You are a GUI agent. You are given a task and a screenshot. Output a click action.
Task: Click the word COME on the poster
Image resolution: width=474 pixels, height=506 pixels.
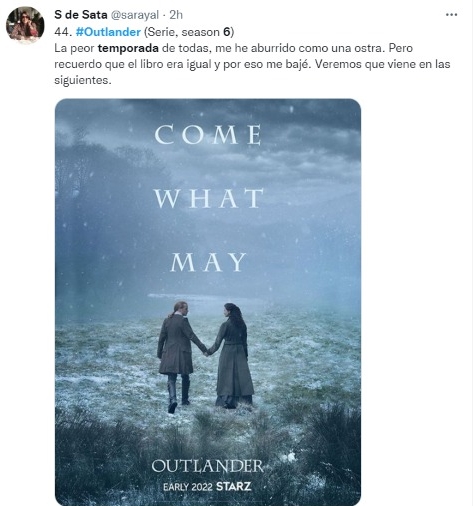[x=208, y=134]
